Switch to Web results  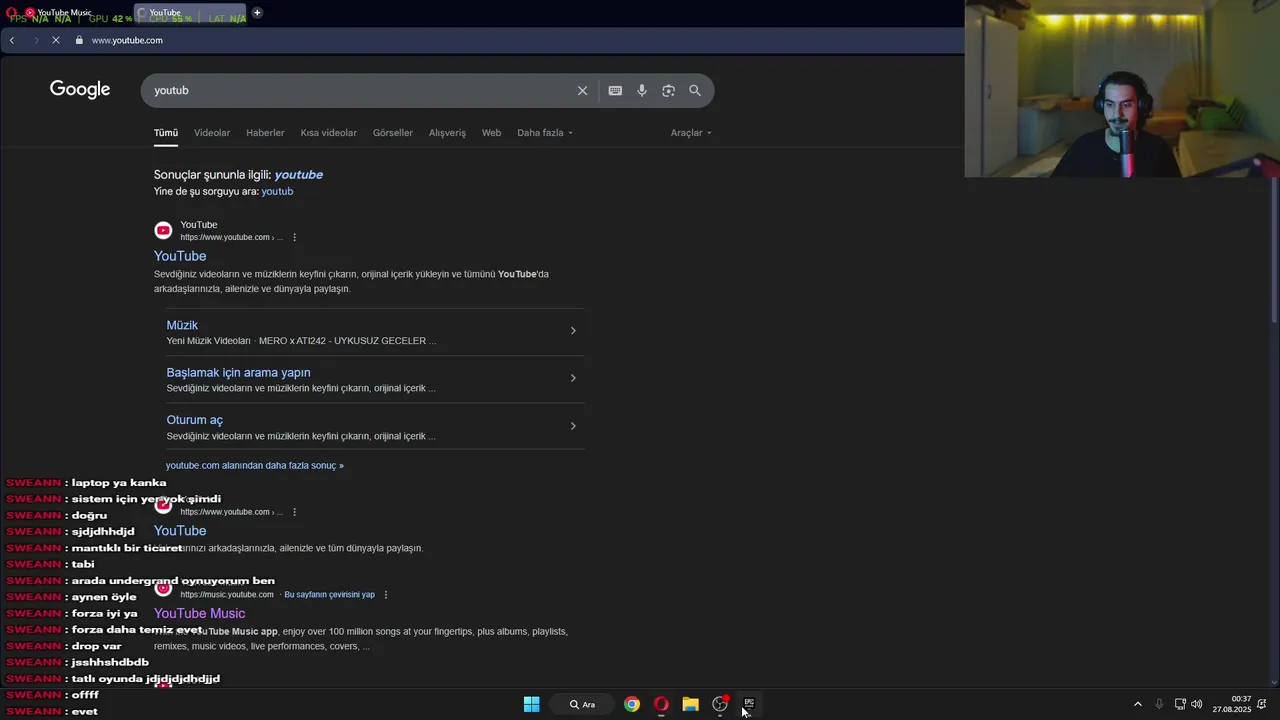point(491,132)
